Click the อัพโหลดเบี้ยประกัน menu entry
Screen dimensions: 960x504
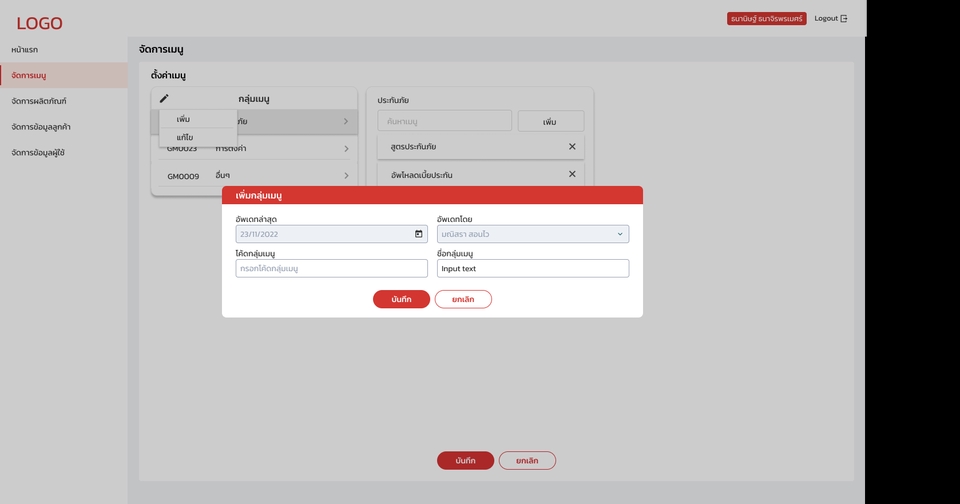pos(421,175)
